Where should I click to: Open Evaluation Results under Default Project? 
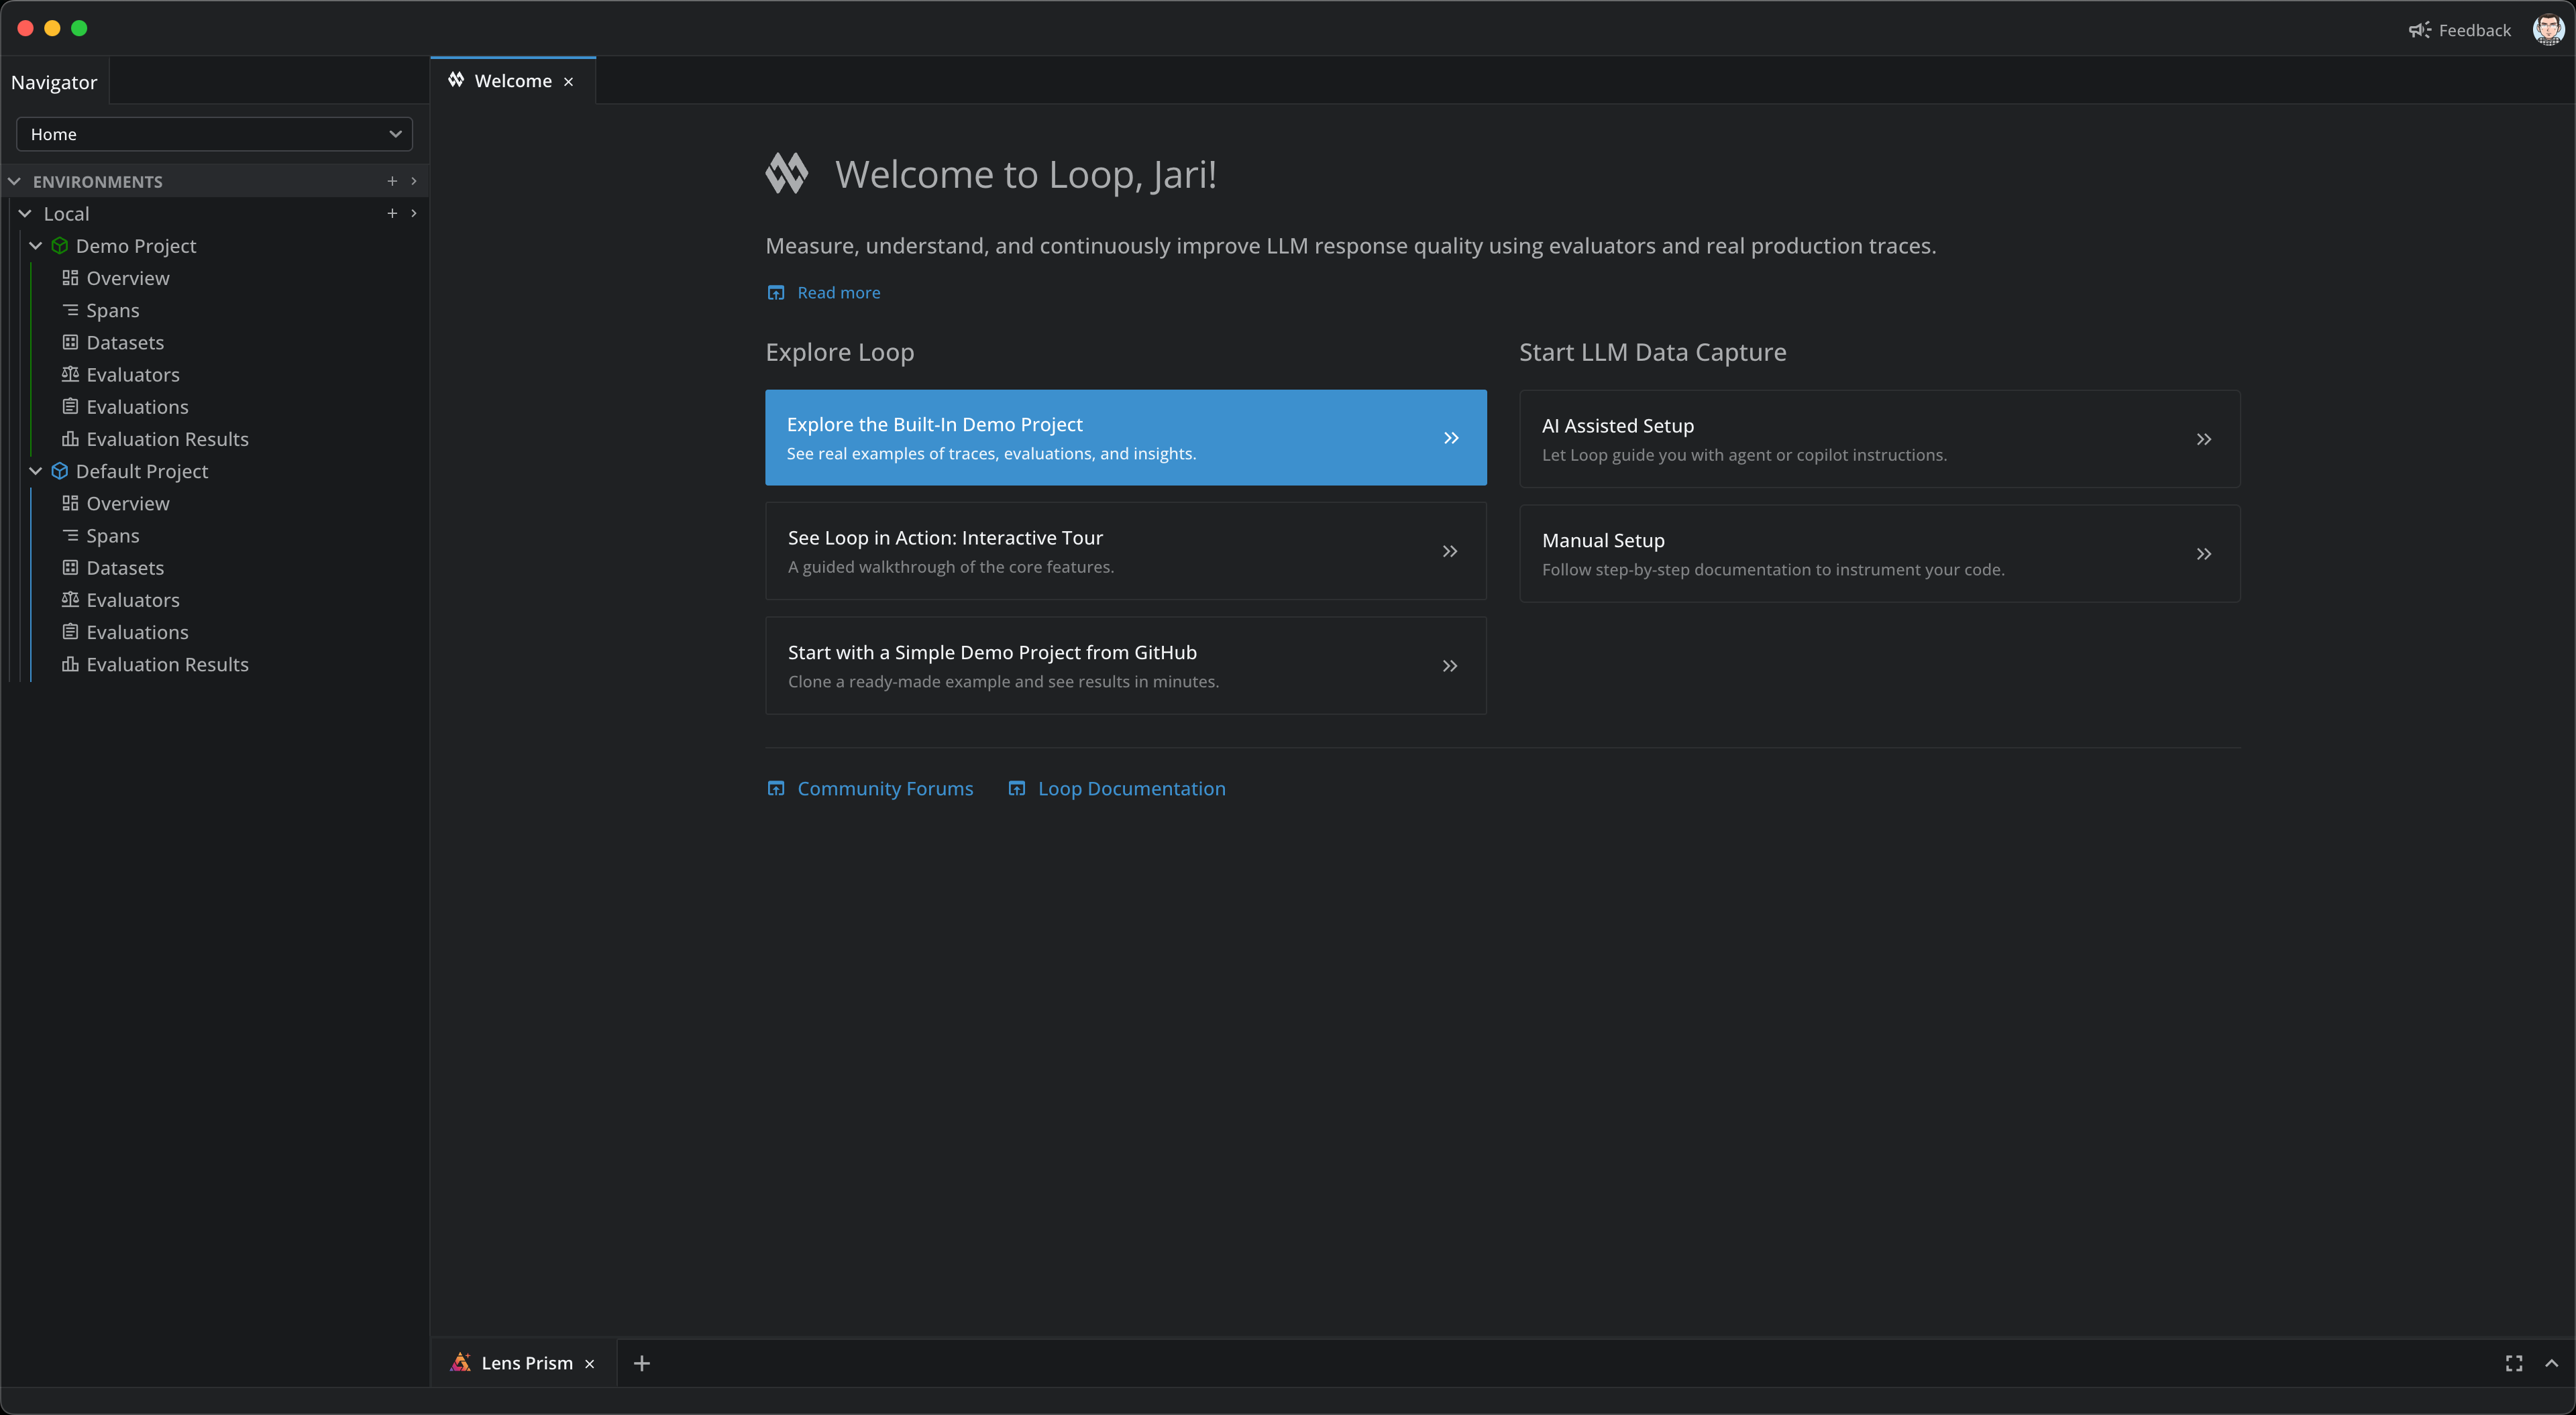pyautogui.click(x=167, y=665)
